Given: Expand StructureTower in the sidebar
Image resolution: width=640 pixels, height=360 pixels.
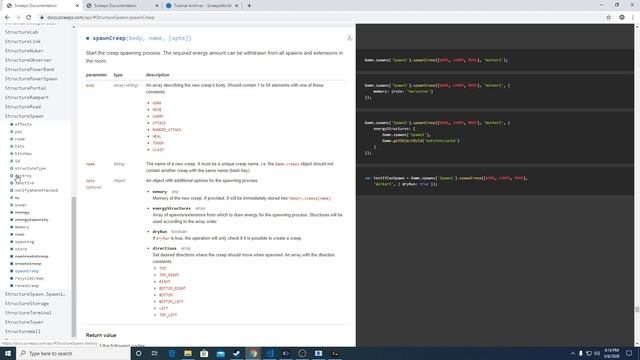Looking at the screenshot, I should point(24,322).
